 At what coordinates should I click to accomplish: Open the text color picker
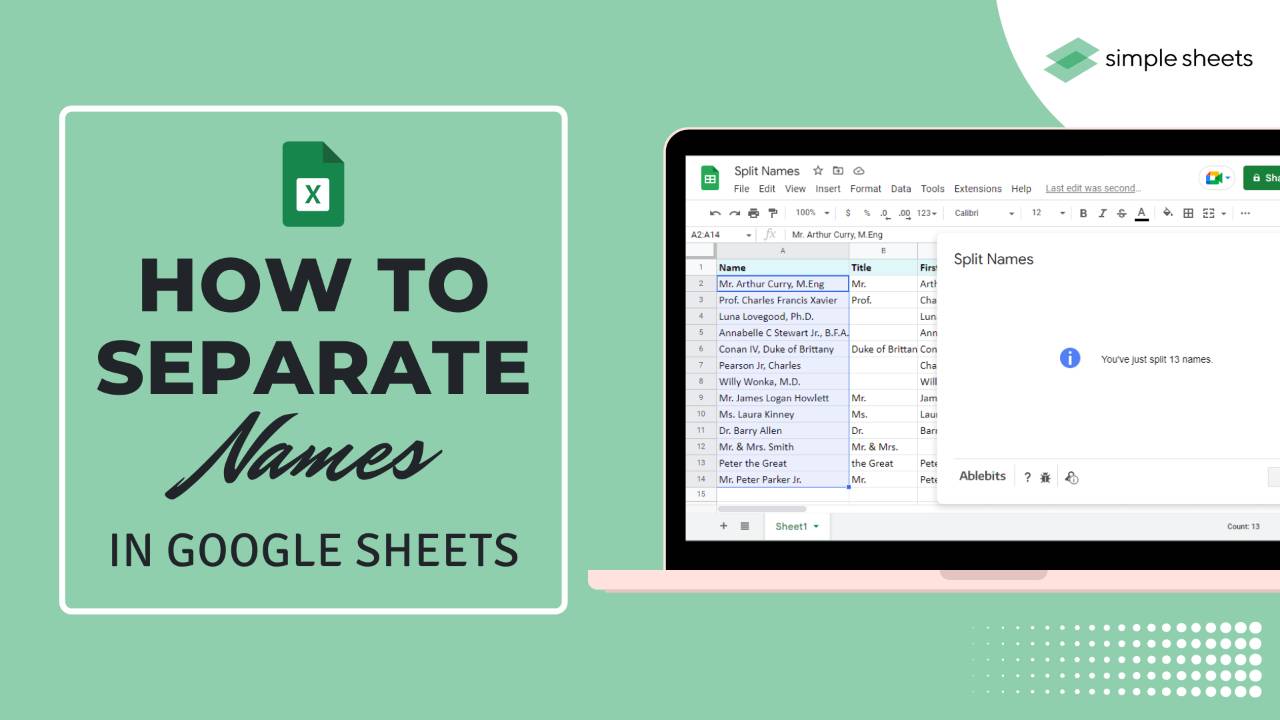pyautogui.click(x=1141, y=213)
